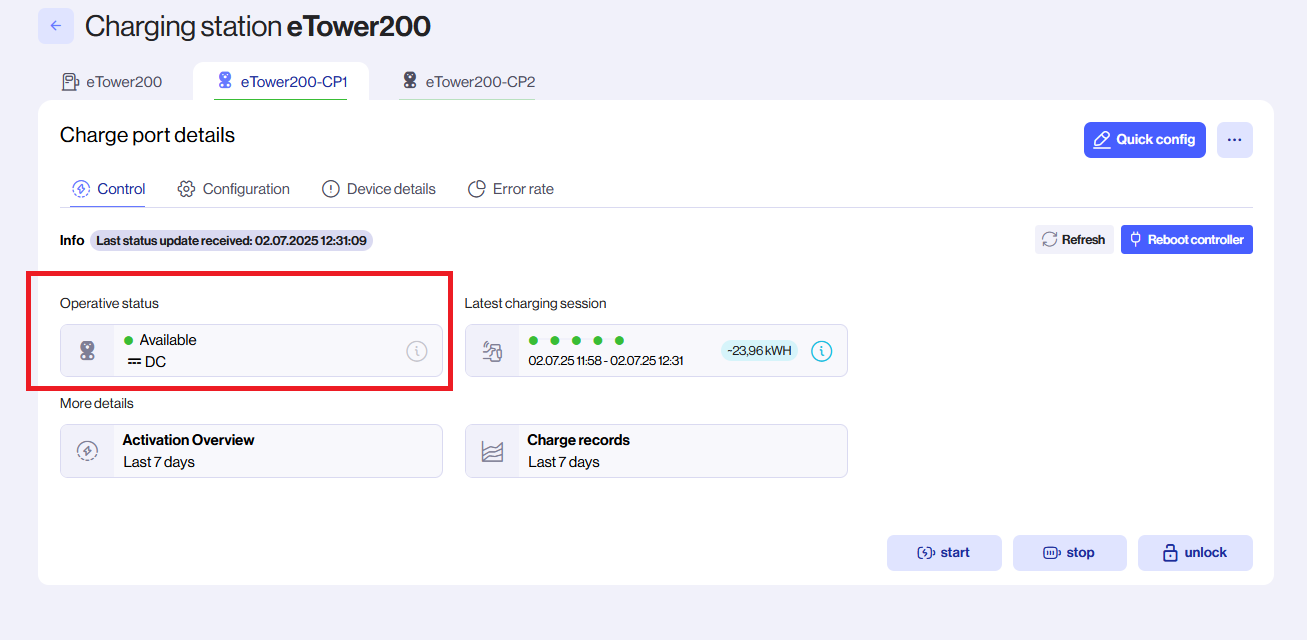Open the Device details sub-tab

tap(379, 189)
